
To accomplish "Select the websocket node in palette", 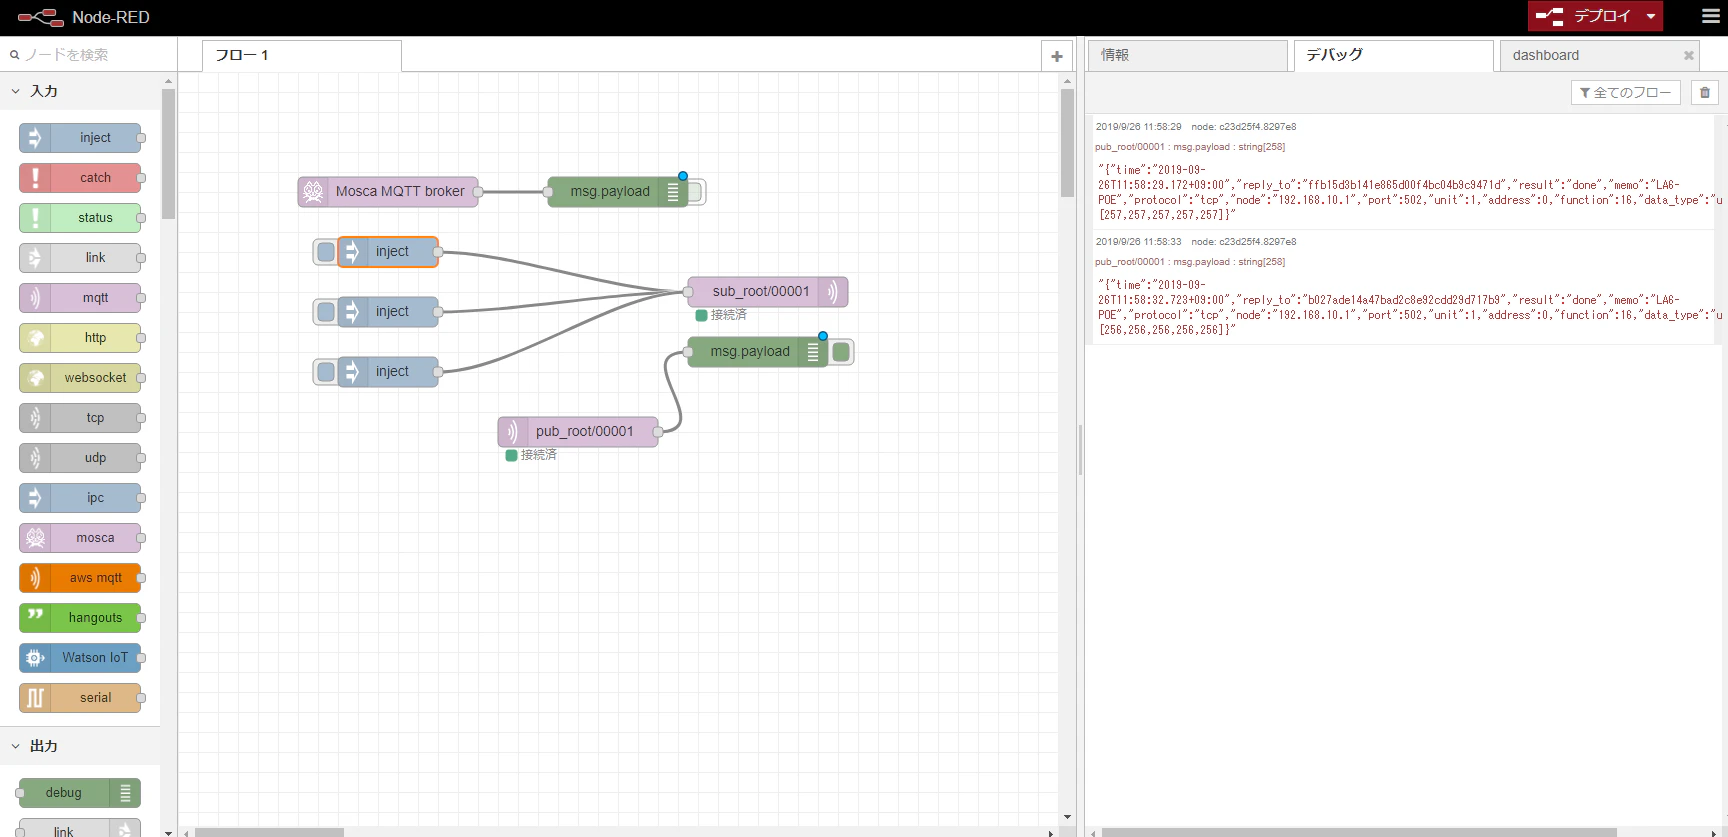I will click(x=81, y=378).
